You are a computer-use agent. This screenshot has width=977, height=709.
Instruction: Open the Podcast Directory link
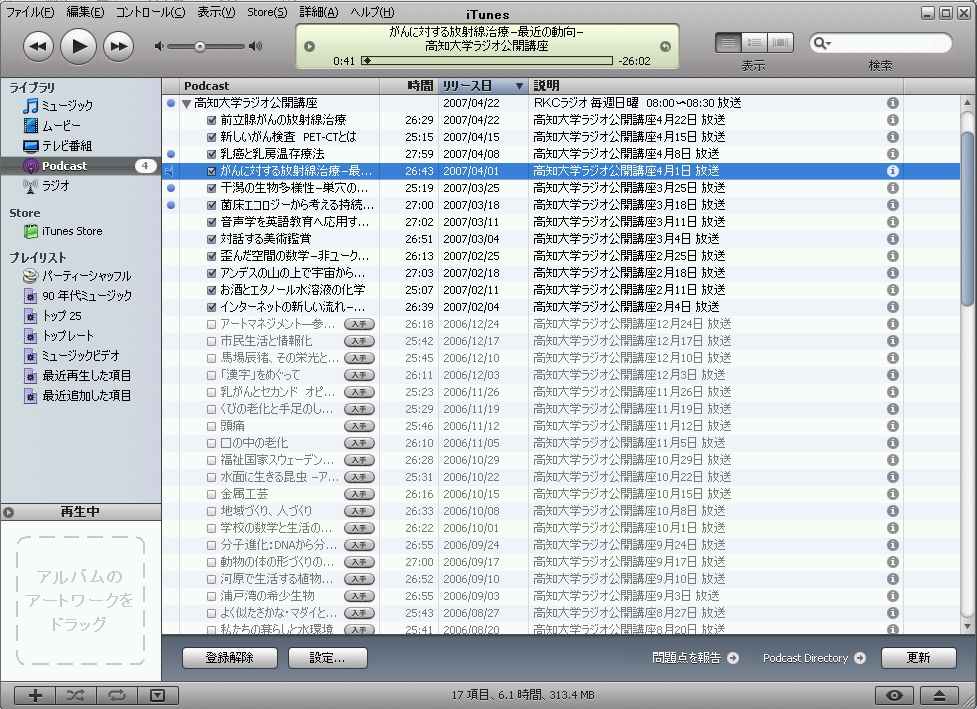(x=814, y=658)
